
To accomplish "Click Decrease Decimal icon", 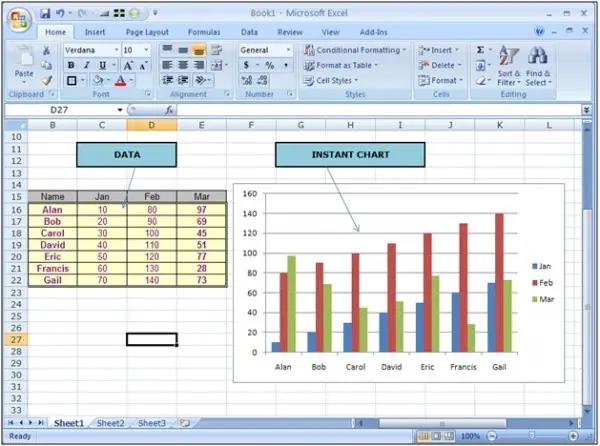I will pos(262,80).
